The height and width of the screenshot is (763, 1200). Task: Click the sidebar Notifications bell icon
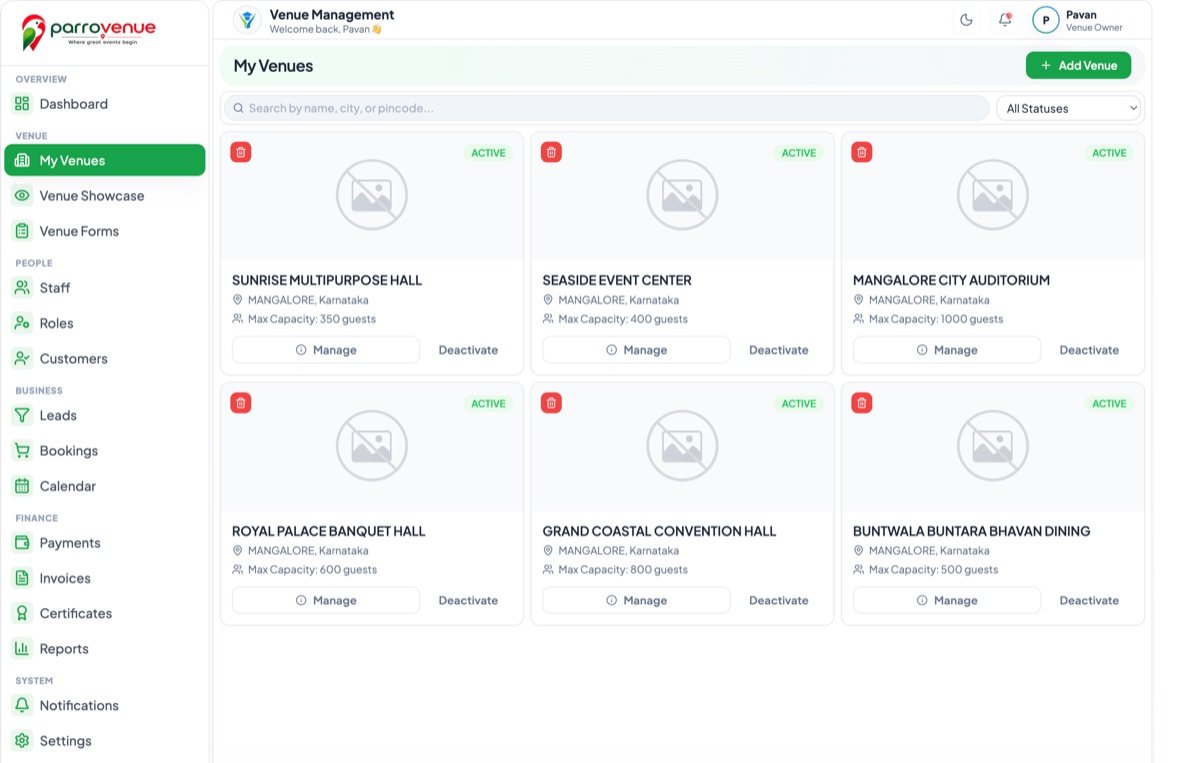click(x=22, y=705)
